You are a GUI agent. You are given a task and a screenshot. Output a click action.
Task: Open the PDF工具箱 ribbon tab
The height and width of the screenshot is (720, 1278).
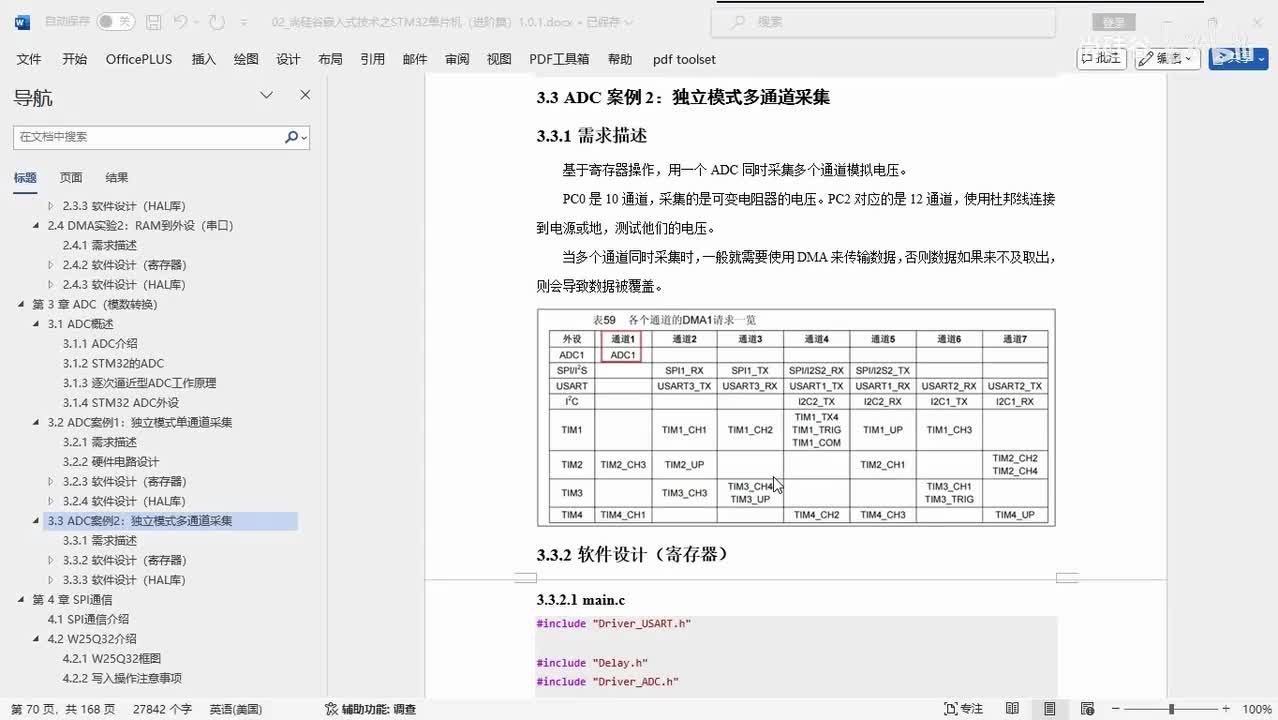pos(559,59)
